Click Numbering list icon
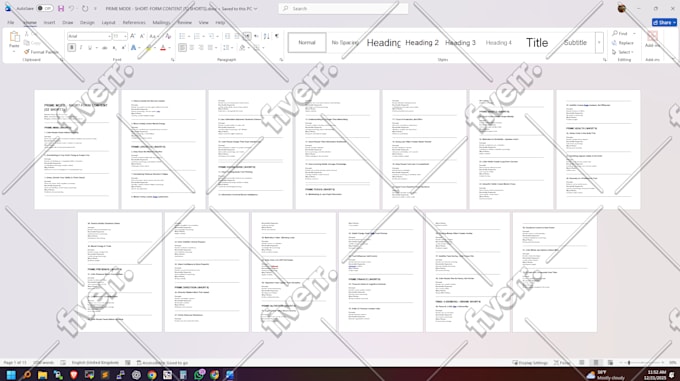The image size is (680, 381). pos(196,36)
